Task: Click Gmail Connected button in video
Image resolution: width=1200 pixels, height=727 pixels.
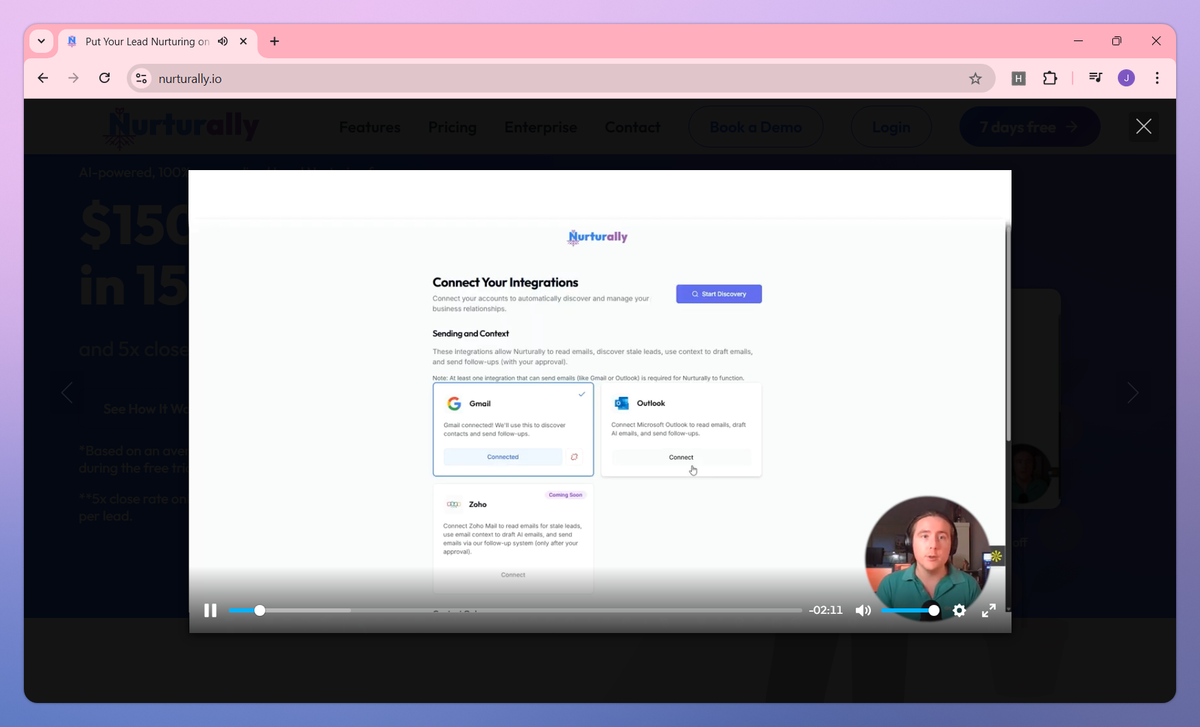Action: click(x=503, y=457)
